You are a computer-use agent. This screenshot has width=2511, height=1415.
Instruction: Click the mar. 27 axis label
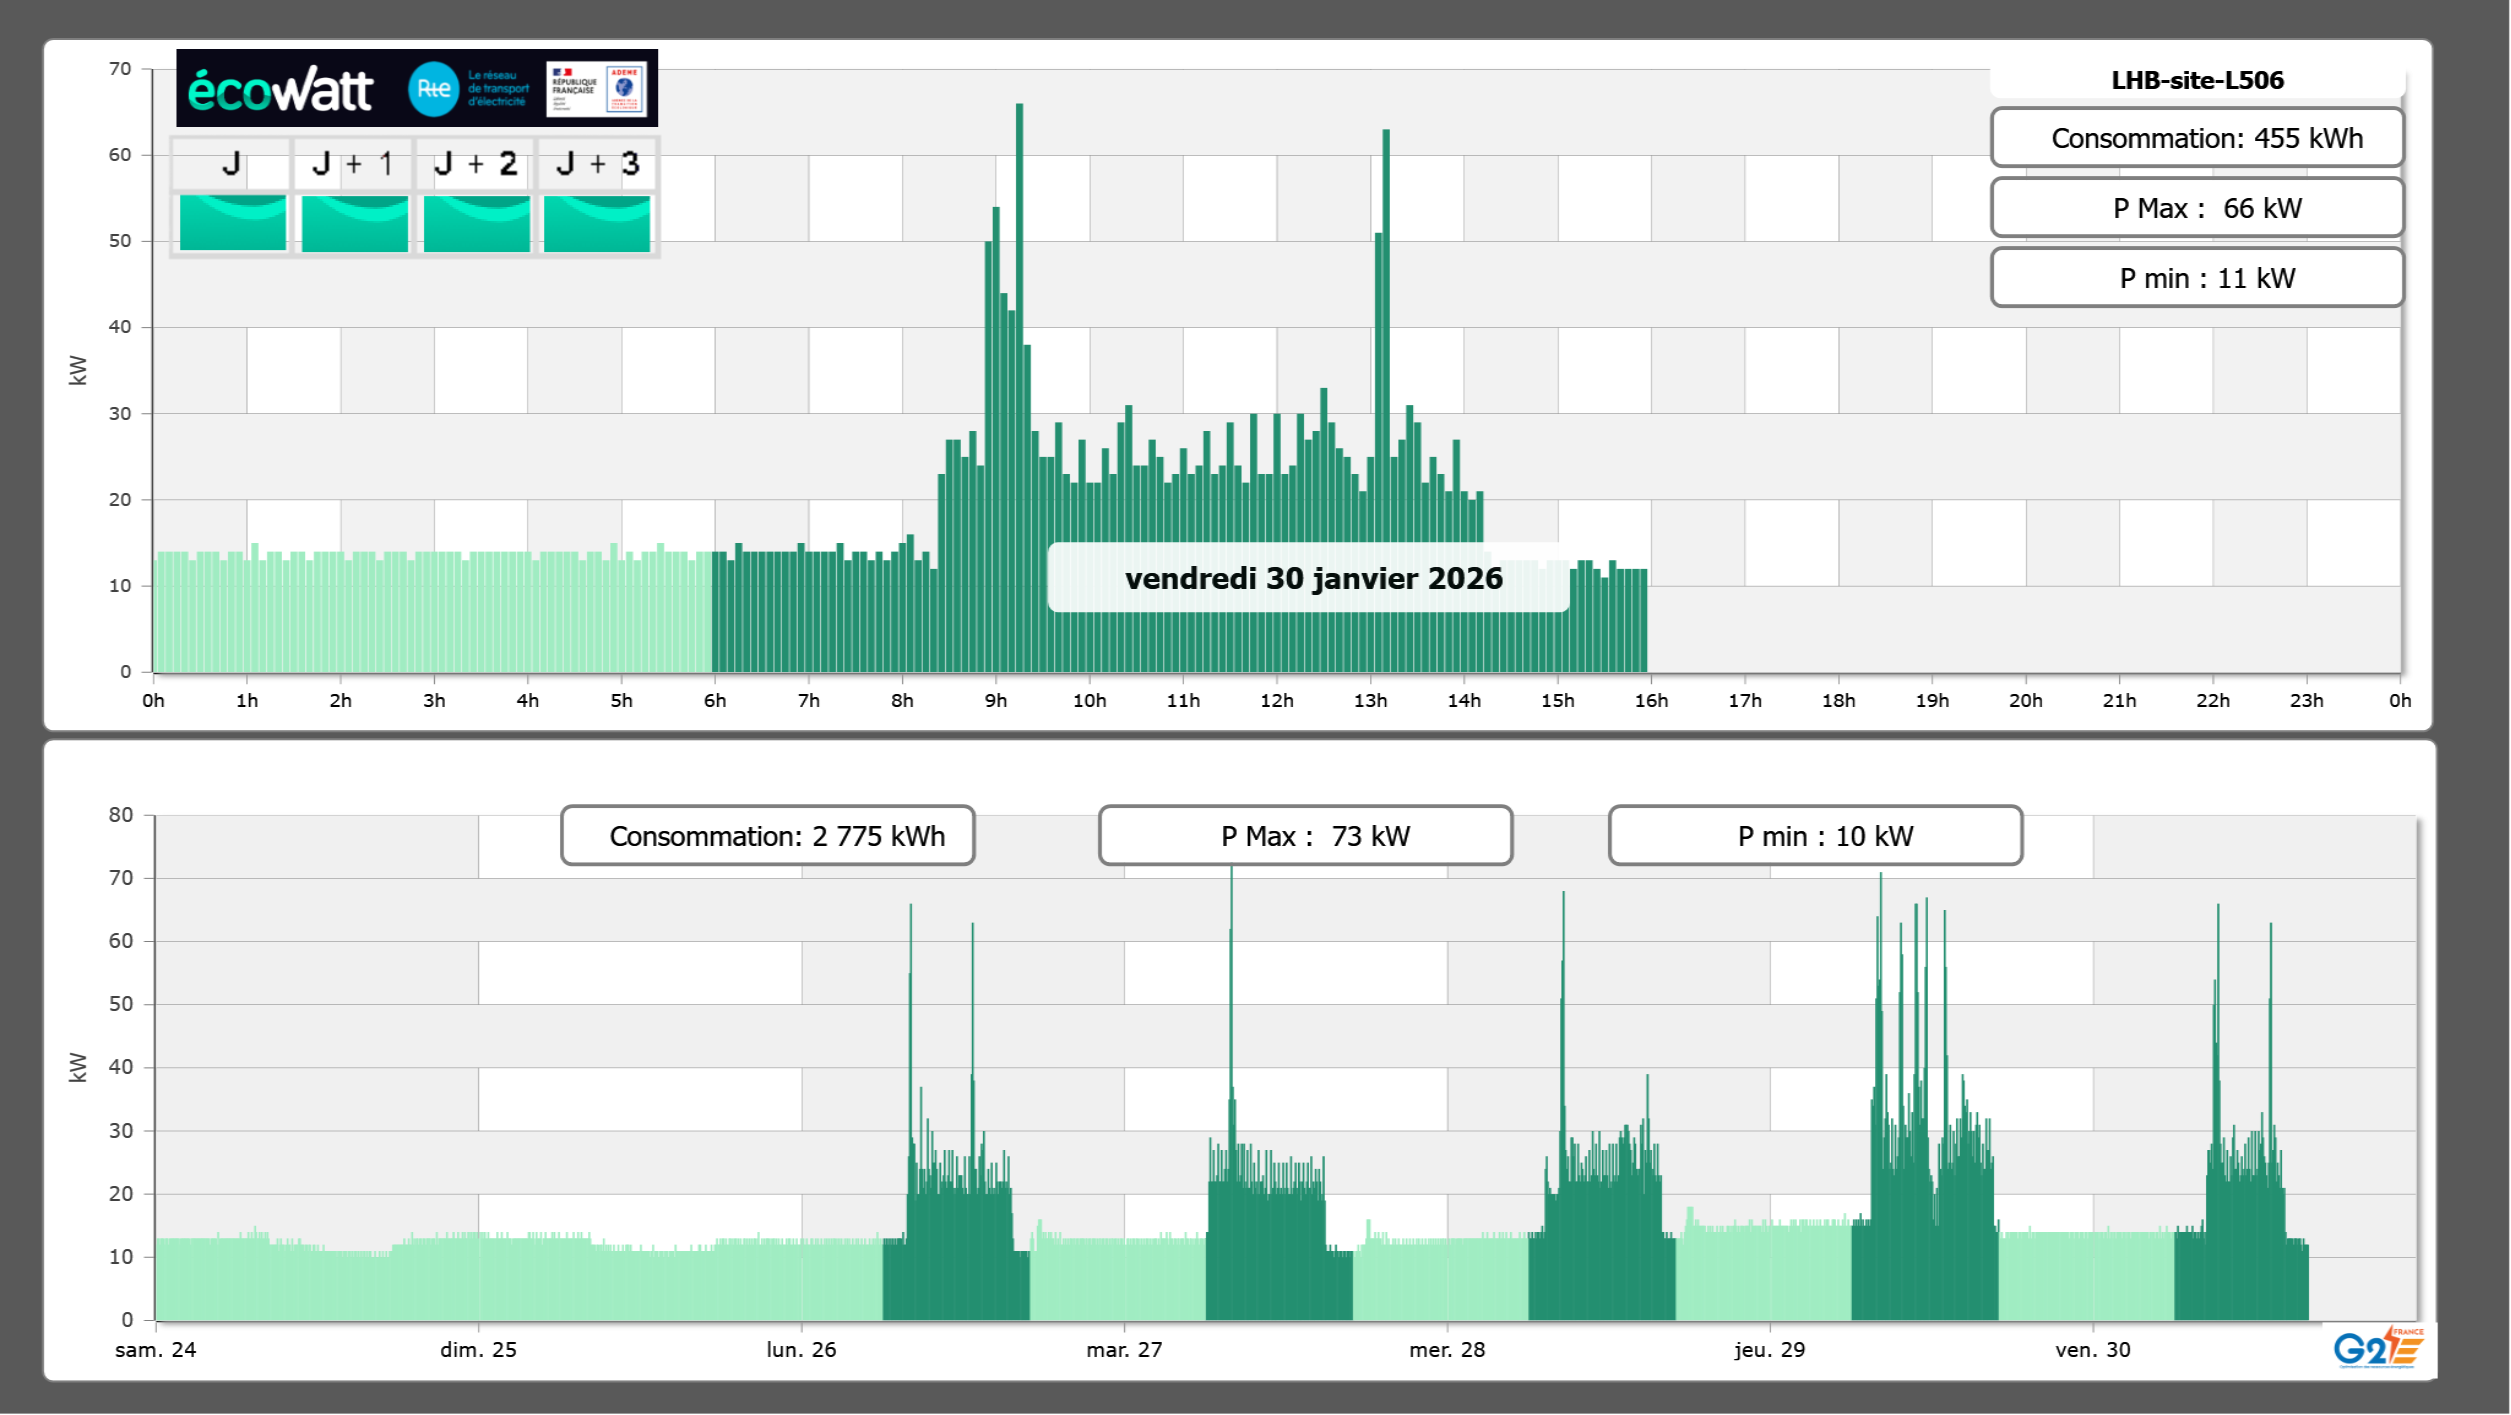tap(1124, 1349)
